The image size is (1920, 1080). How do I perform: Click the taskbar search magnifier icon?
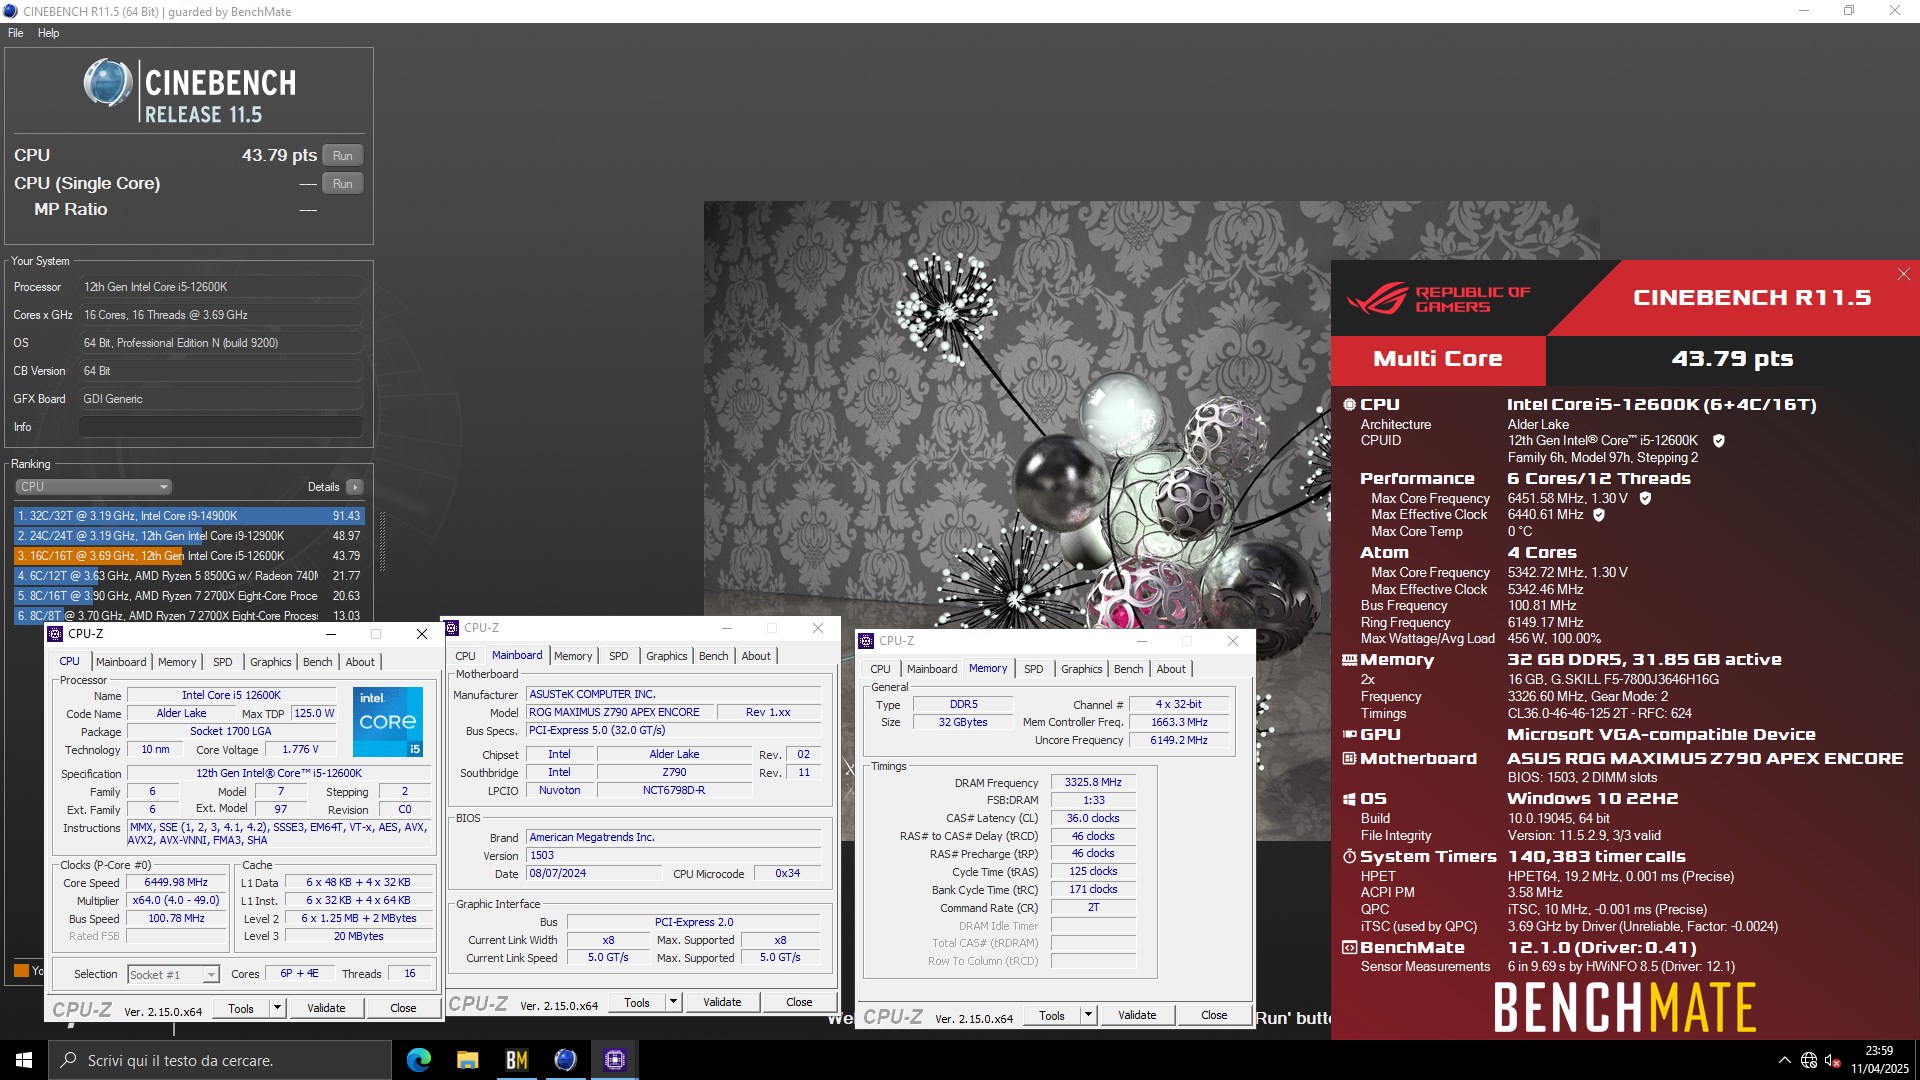coord(69,1060)
